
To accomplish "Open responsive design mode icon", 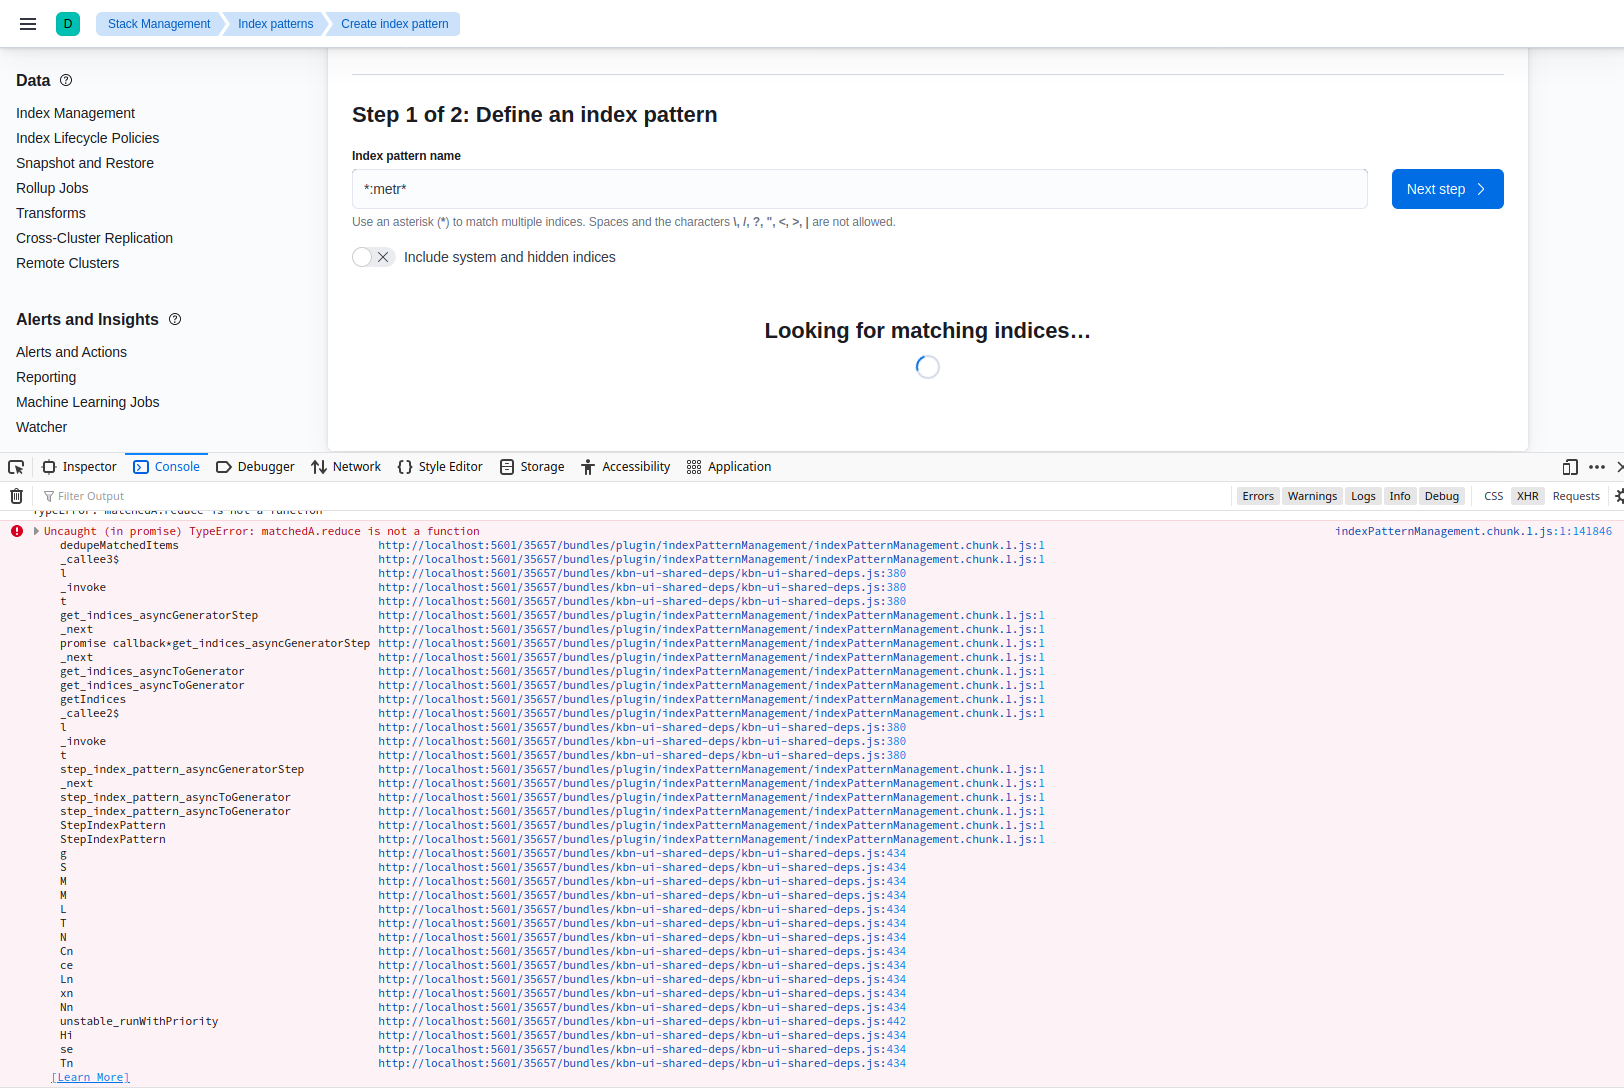I will [x=1570, y=467].
